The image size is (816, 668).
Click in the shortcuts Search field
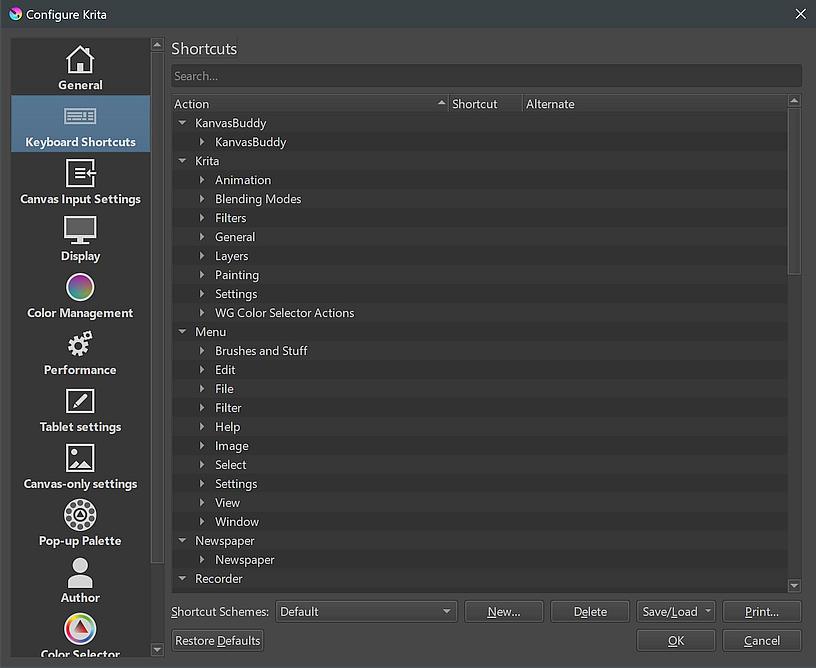485,76
